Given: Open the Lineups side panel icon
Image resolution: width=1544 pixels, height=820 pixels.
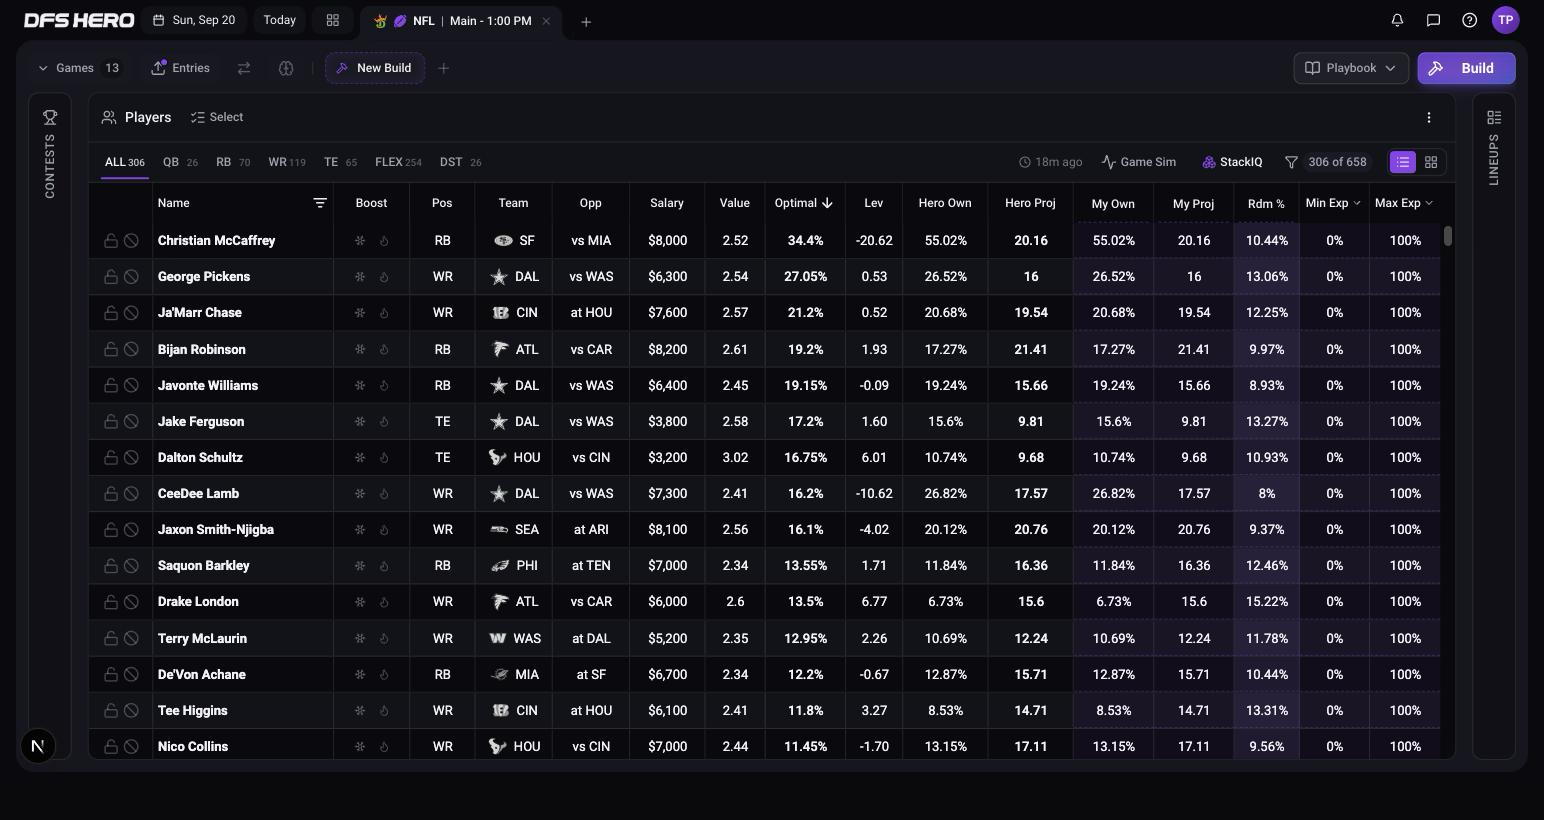Looking at the screenshot, I should pyautogui.click(x=1494, y=117).
